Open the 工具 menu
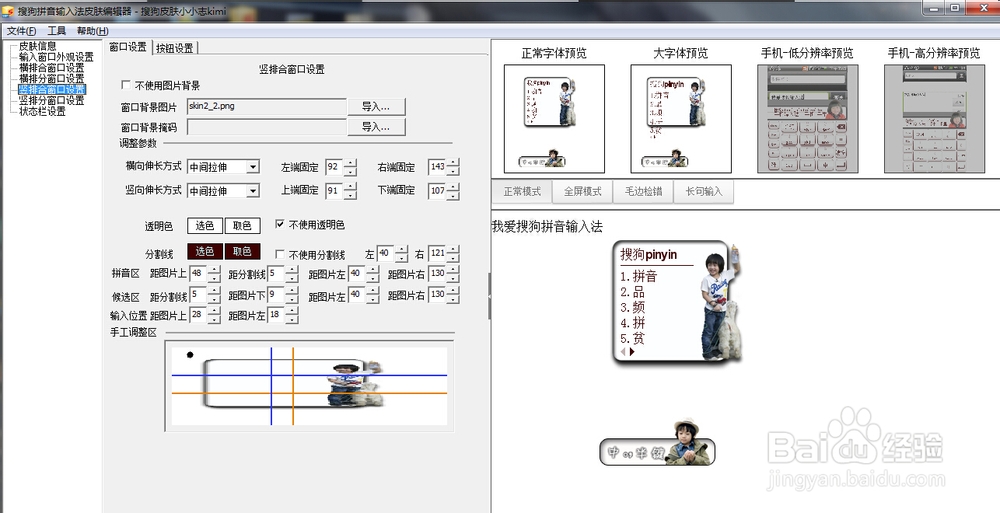Image resolution: width=1000 pixels, height=513 pixels. click(x=57, y=31)
